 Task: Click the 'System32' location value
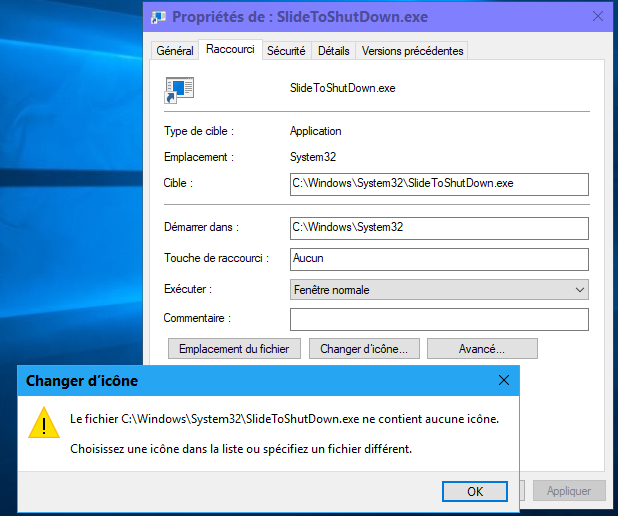point(313,157)
